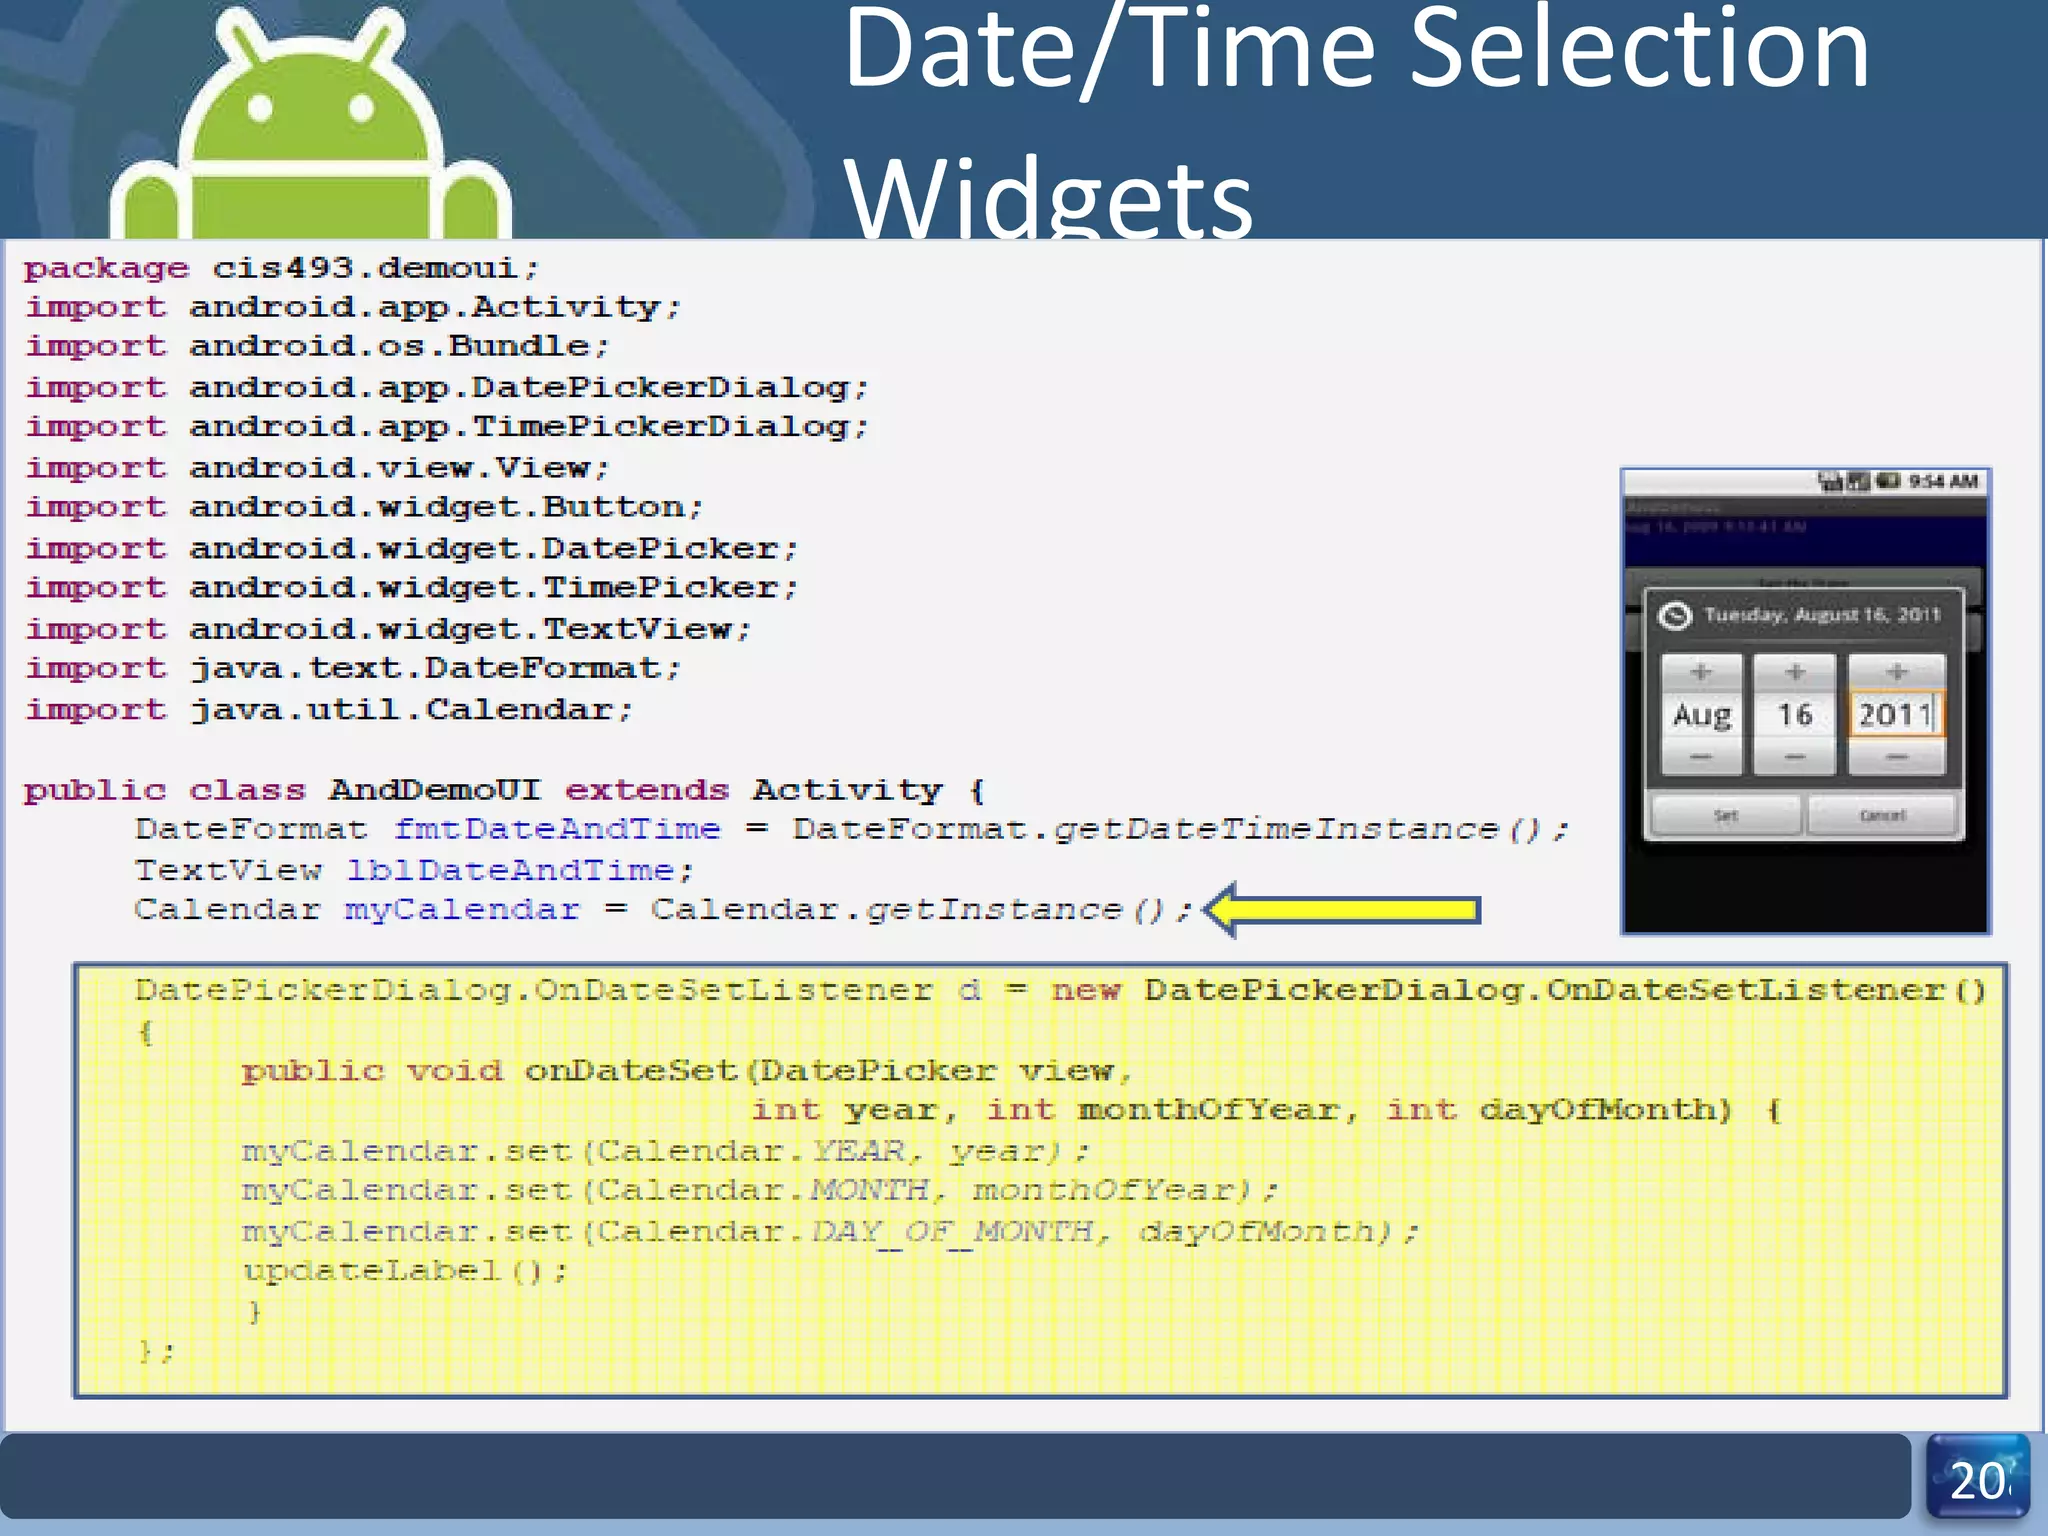Increase the month with the plus above Aug
The height and width of the screenshot is (1536, 2048).
click(1701, 672)
